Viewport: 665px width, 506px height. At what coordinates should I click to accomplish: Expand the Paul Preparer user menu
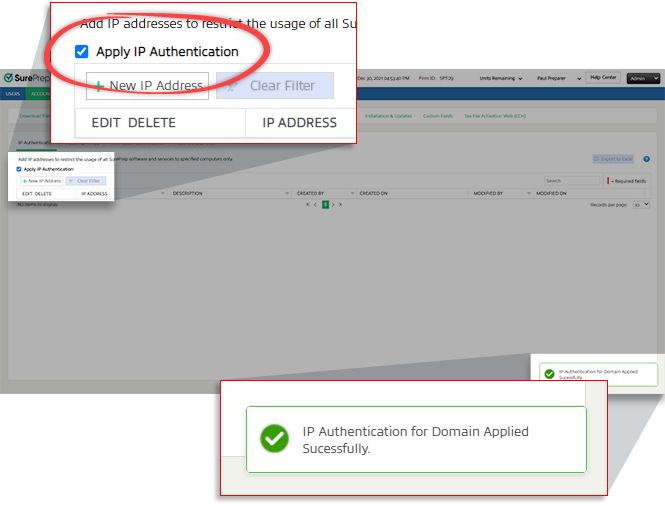[559, 78]
